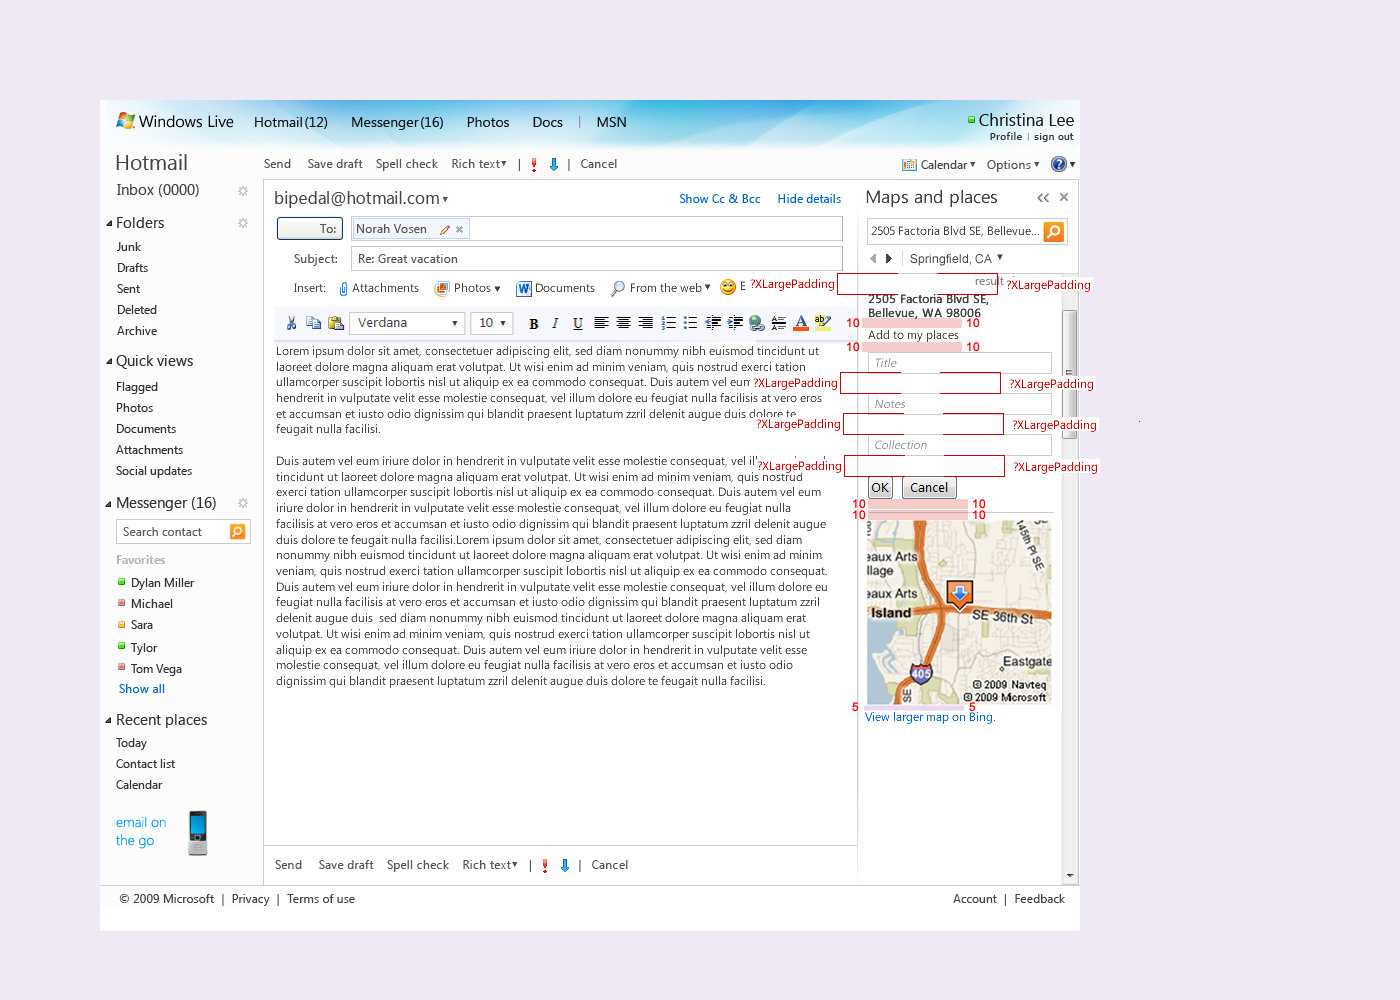Align text right
This screenshot has width=1400, height=1000.
pos(645,323)
